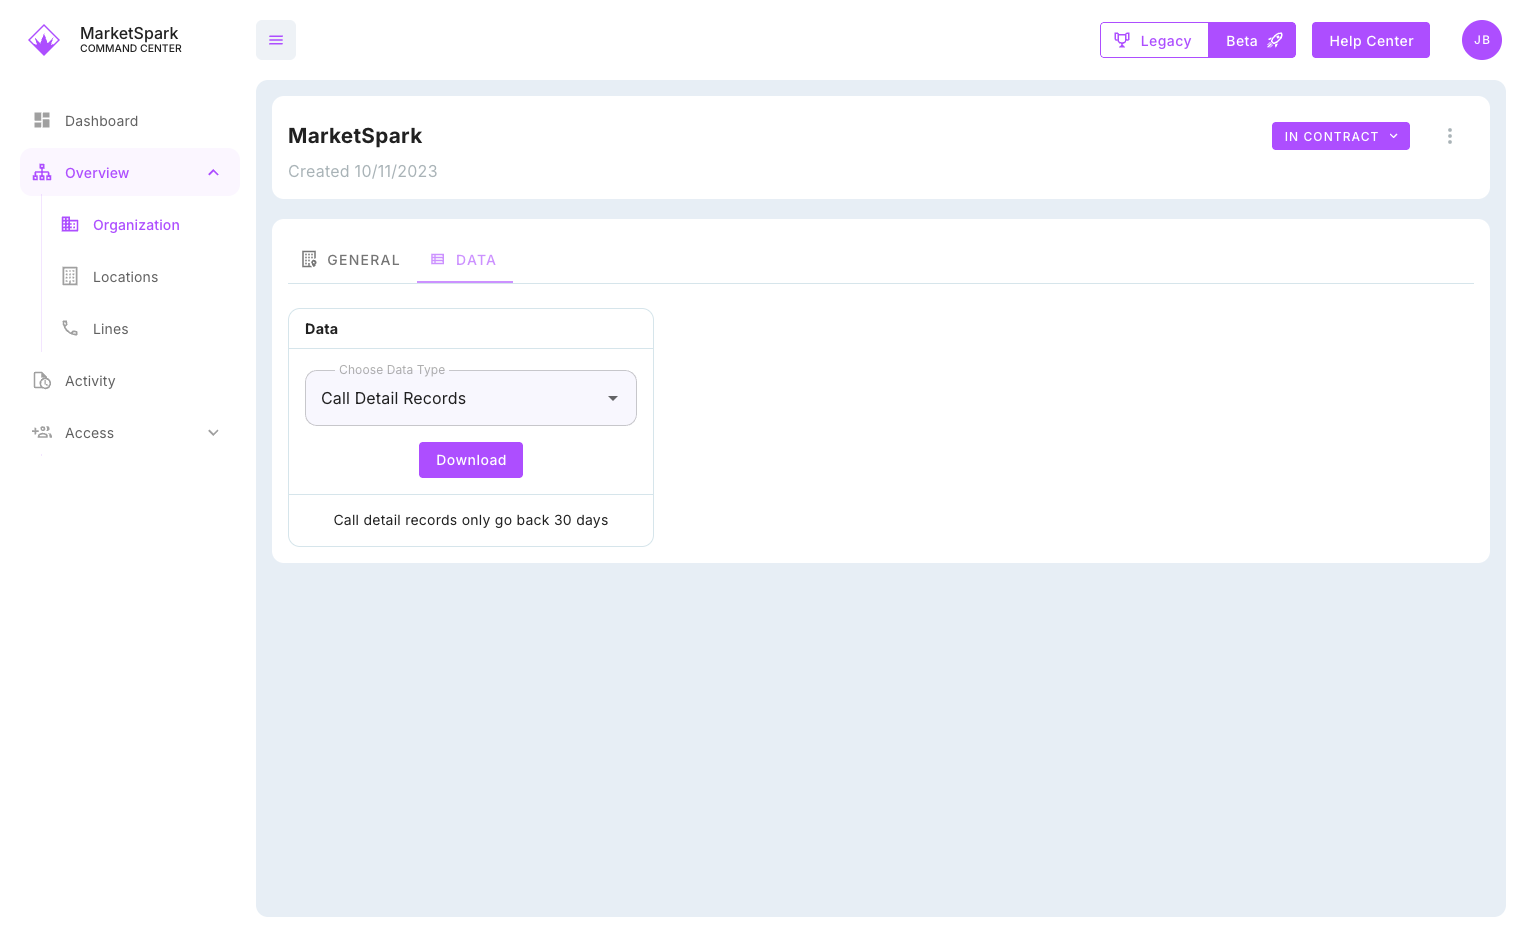Switch to the GENERAL tab
The image size is (1526, 937).
351,260
